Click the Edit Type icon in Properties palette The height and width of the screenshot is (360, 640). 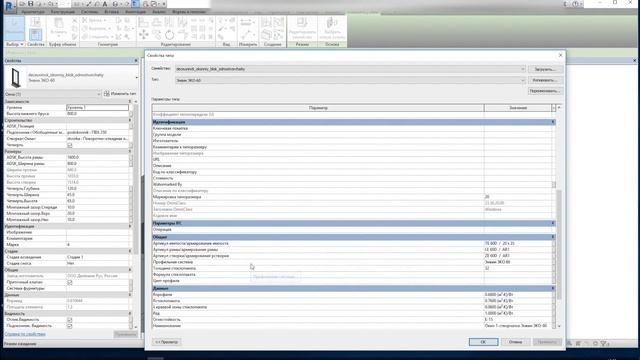point(120,93)
